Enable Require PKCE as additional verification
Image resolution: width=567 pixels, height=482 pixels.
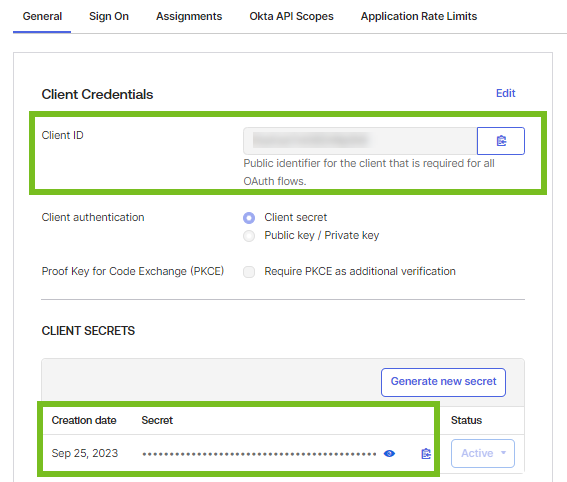tap(249, 272)
